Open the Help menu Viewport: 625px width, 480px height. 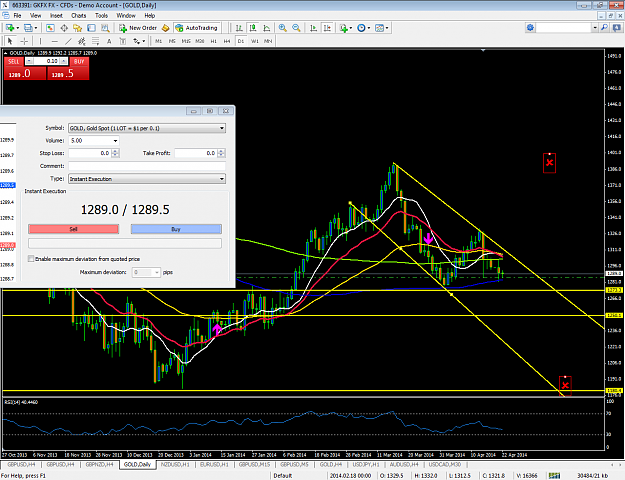click(x=149, y=16)
